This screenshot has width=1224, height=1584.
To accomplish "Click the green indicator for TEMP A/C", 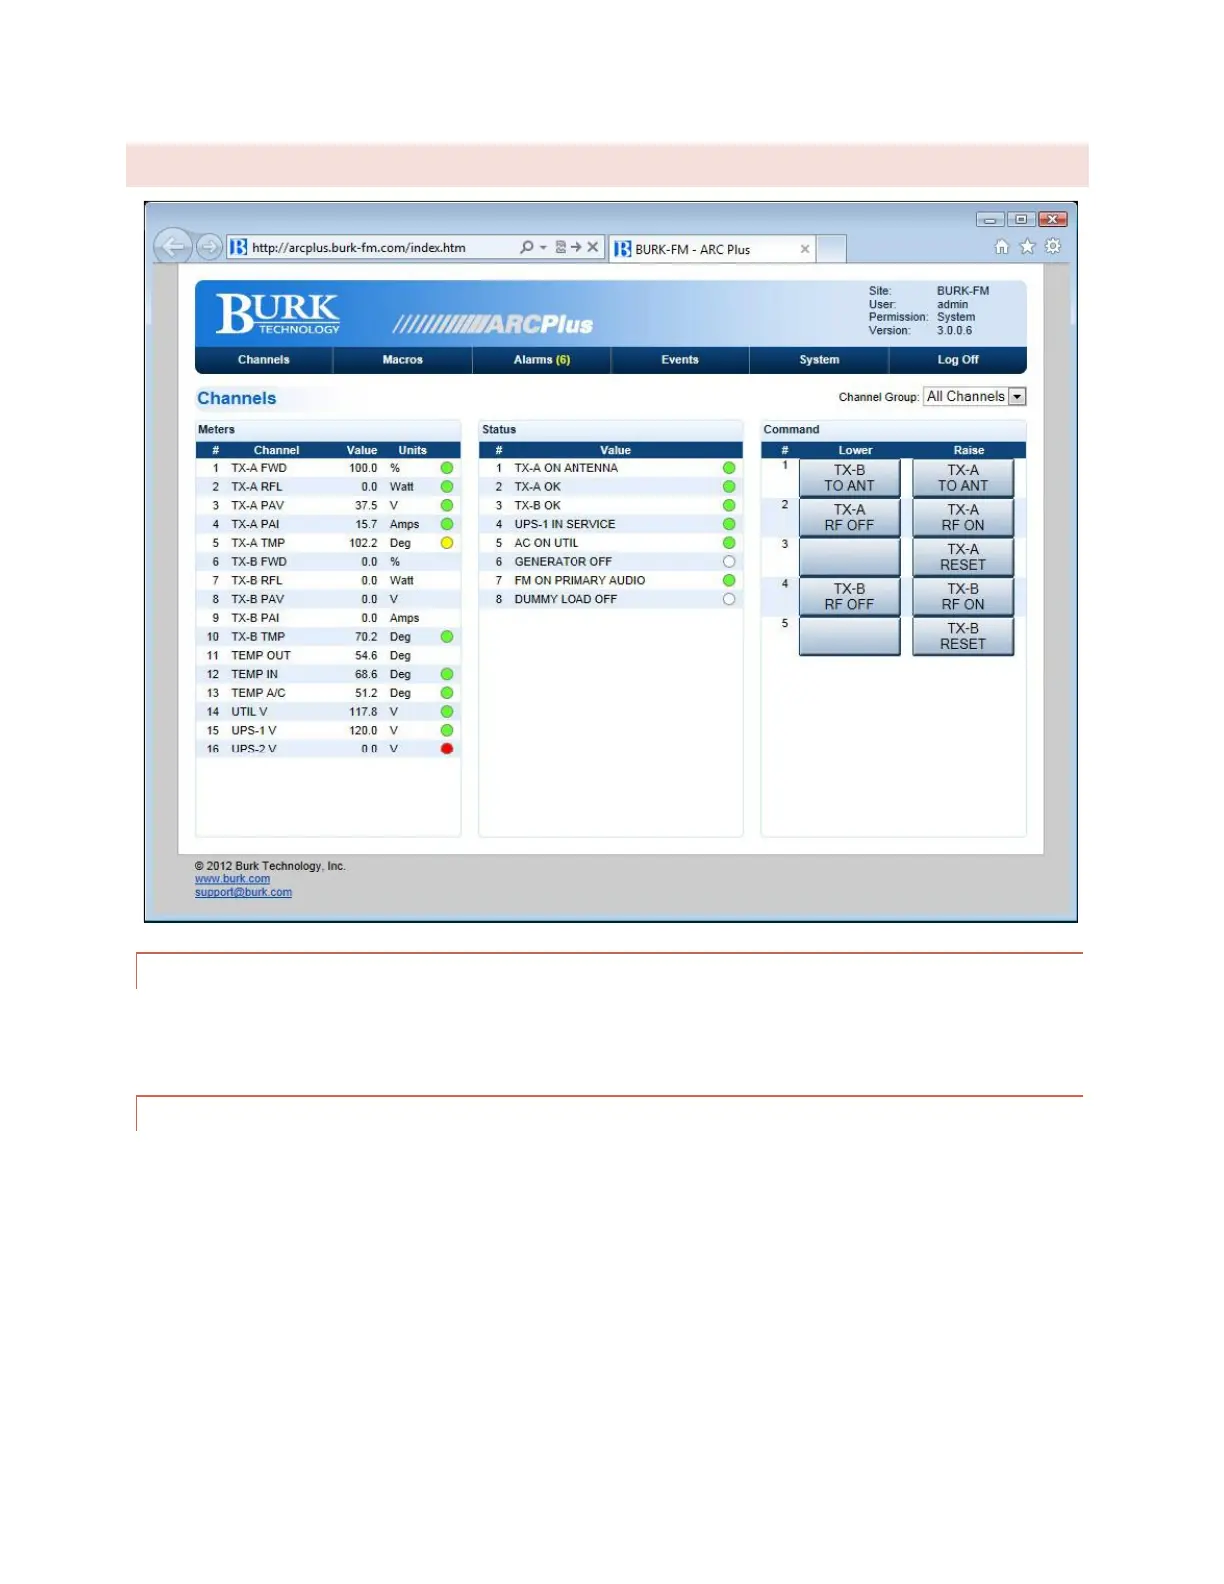I will [447, 693].
